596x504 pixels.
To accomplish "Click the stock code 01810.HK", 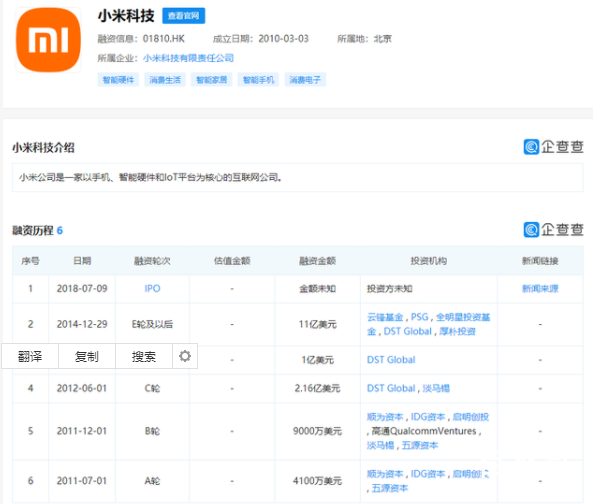I will [164, 39].
